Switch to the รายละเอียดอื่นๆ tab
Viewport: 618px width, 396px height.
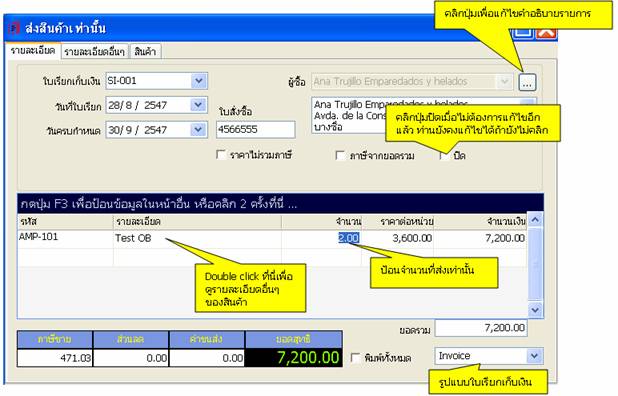point(95,52)
